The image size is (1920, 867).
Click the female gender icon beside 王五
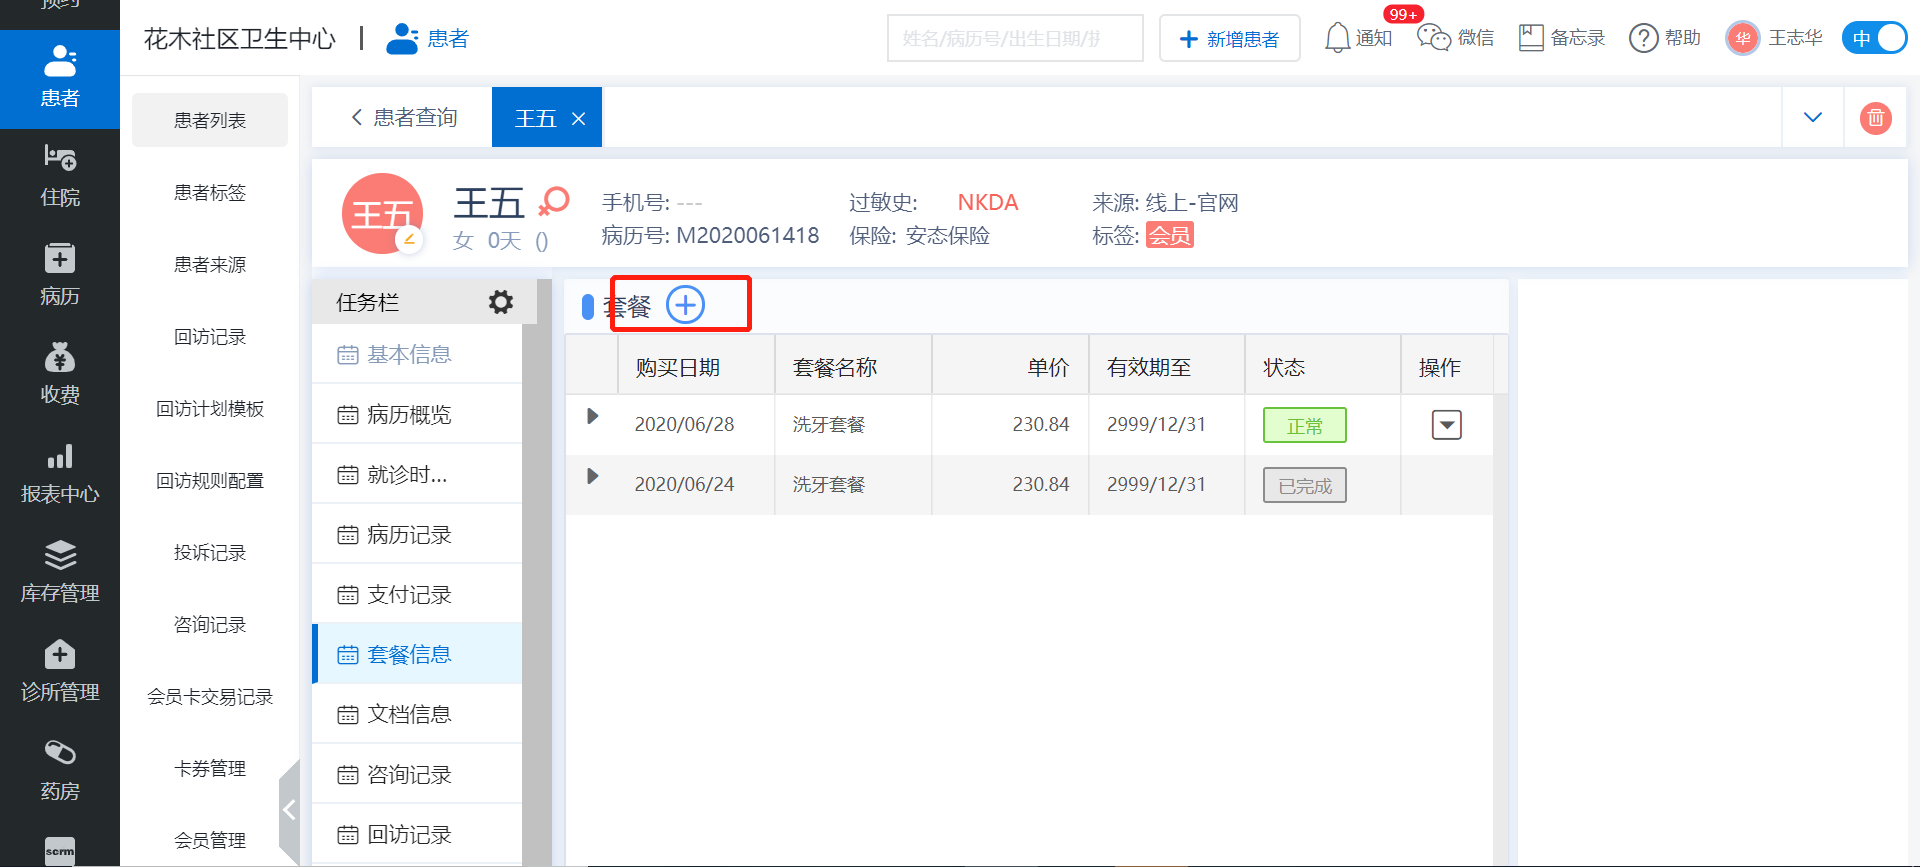(x=554, y=202)
